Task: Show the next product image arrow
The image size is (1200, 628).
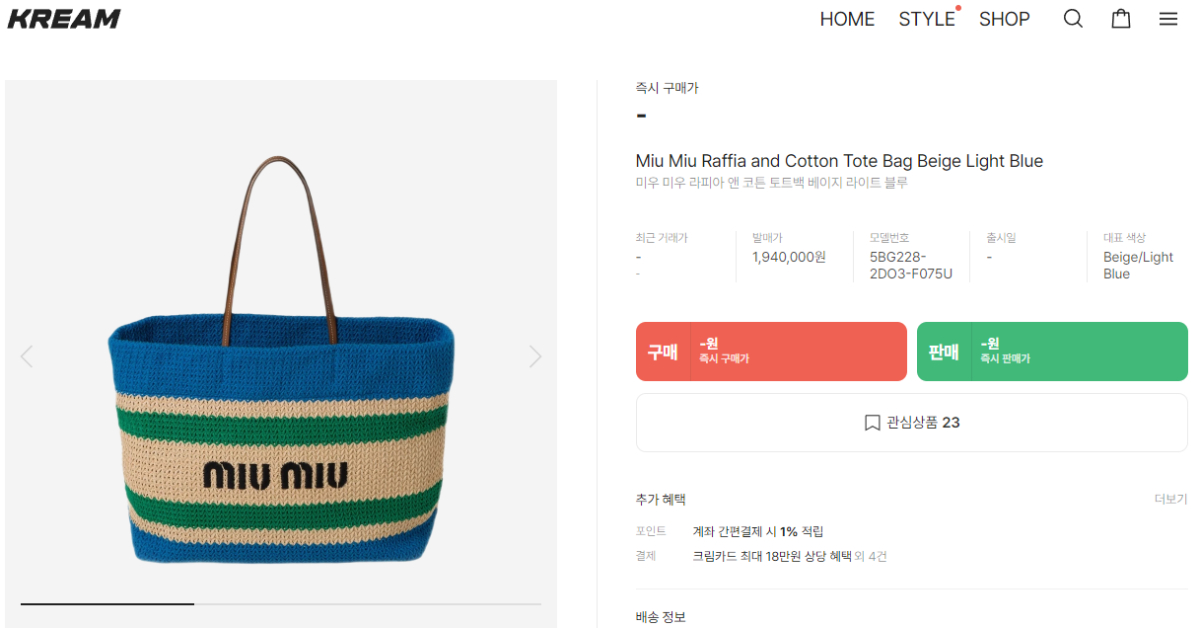Action: tap(535, 356)
